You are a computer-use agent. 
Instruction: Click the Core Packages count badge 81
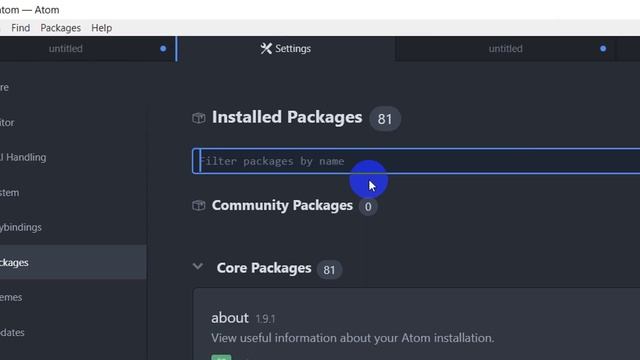coord(329,269)
